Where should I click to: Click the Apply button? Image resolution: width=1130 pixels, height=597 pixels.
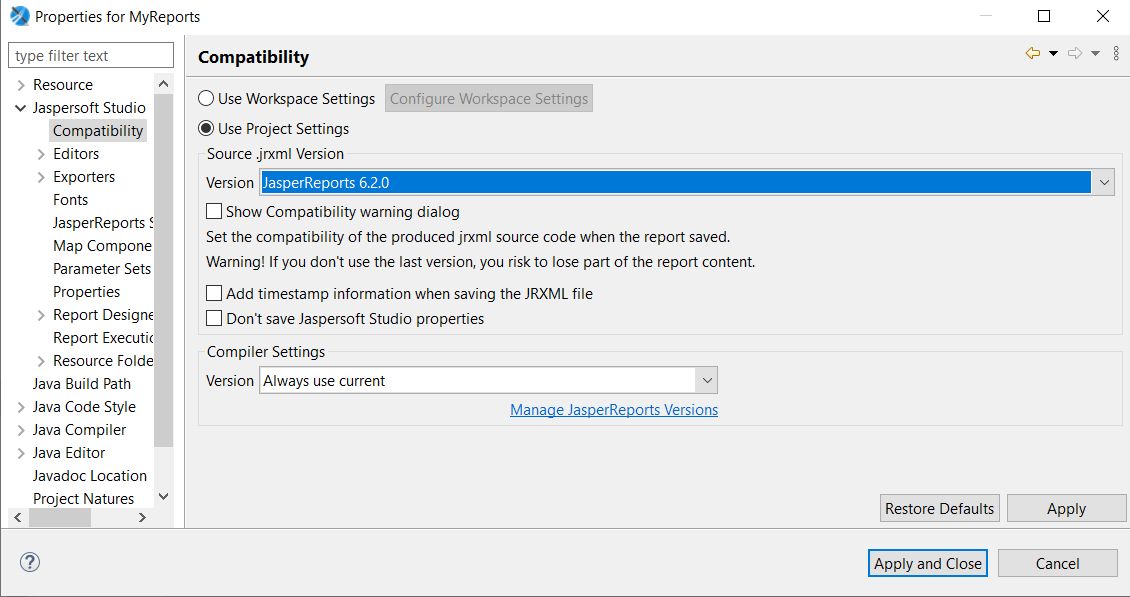click(x=1067, y=508)
